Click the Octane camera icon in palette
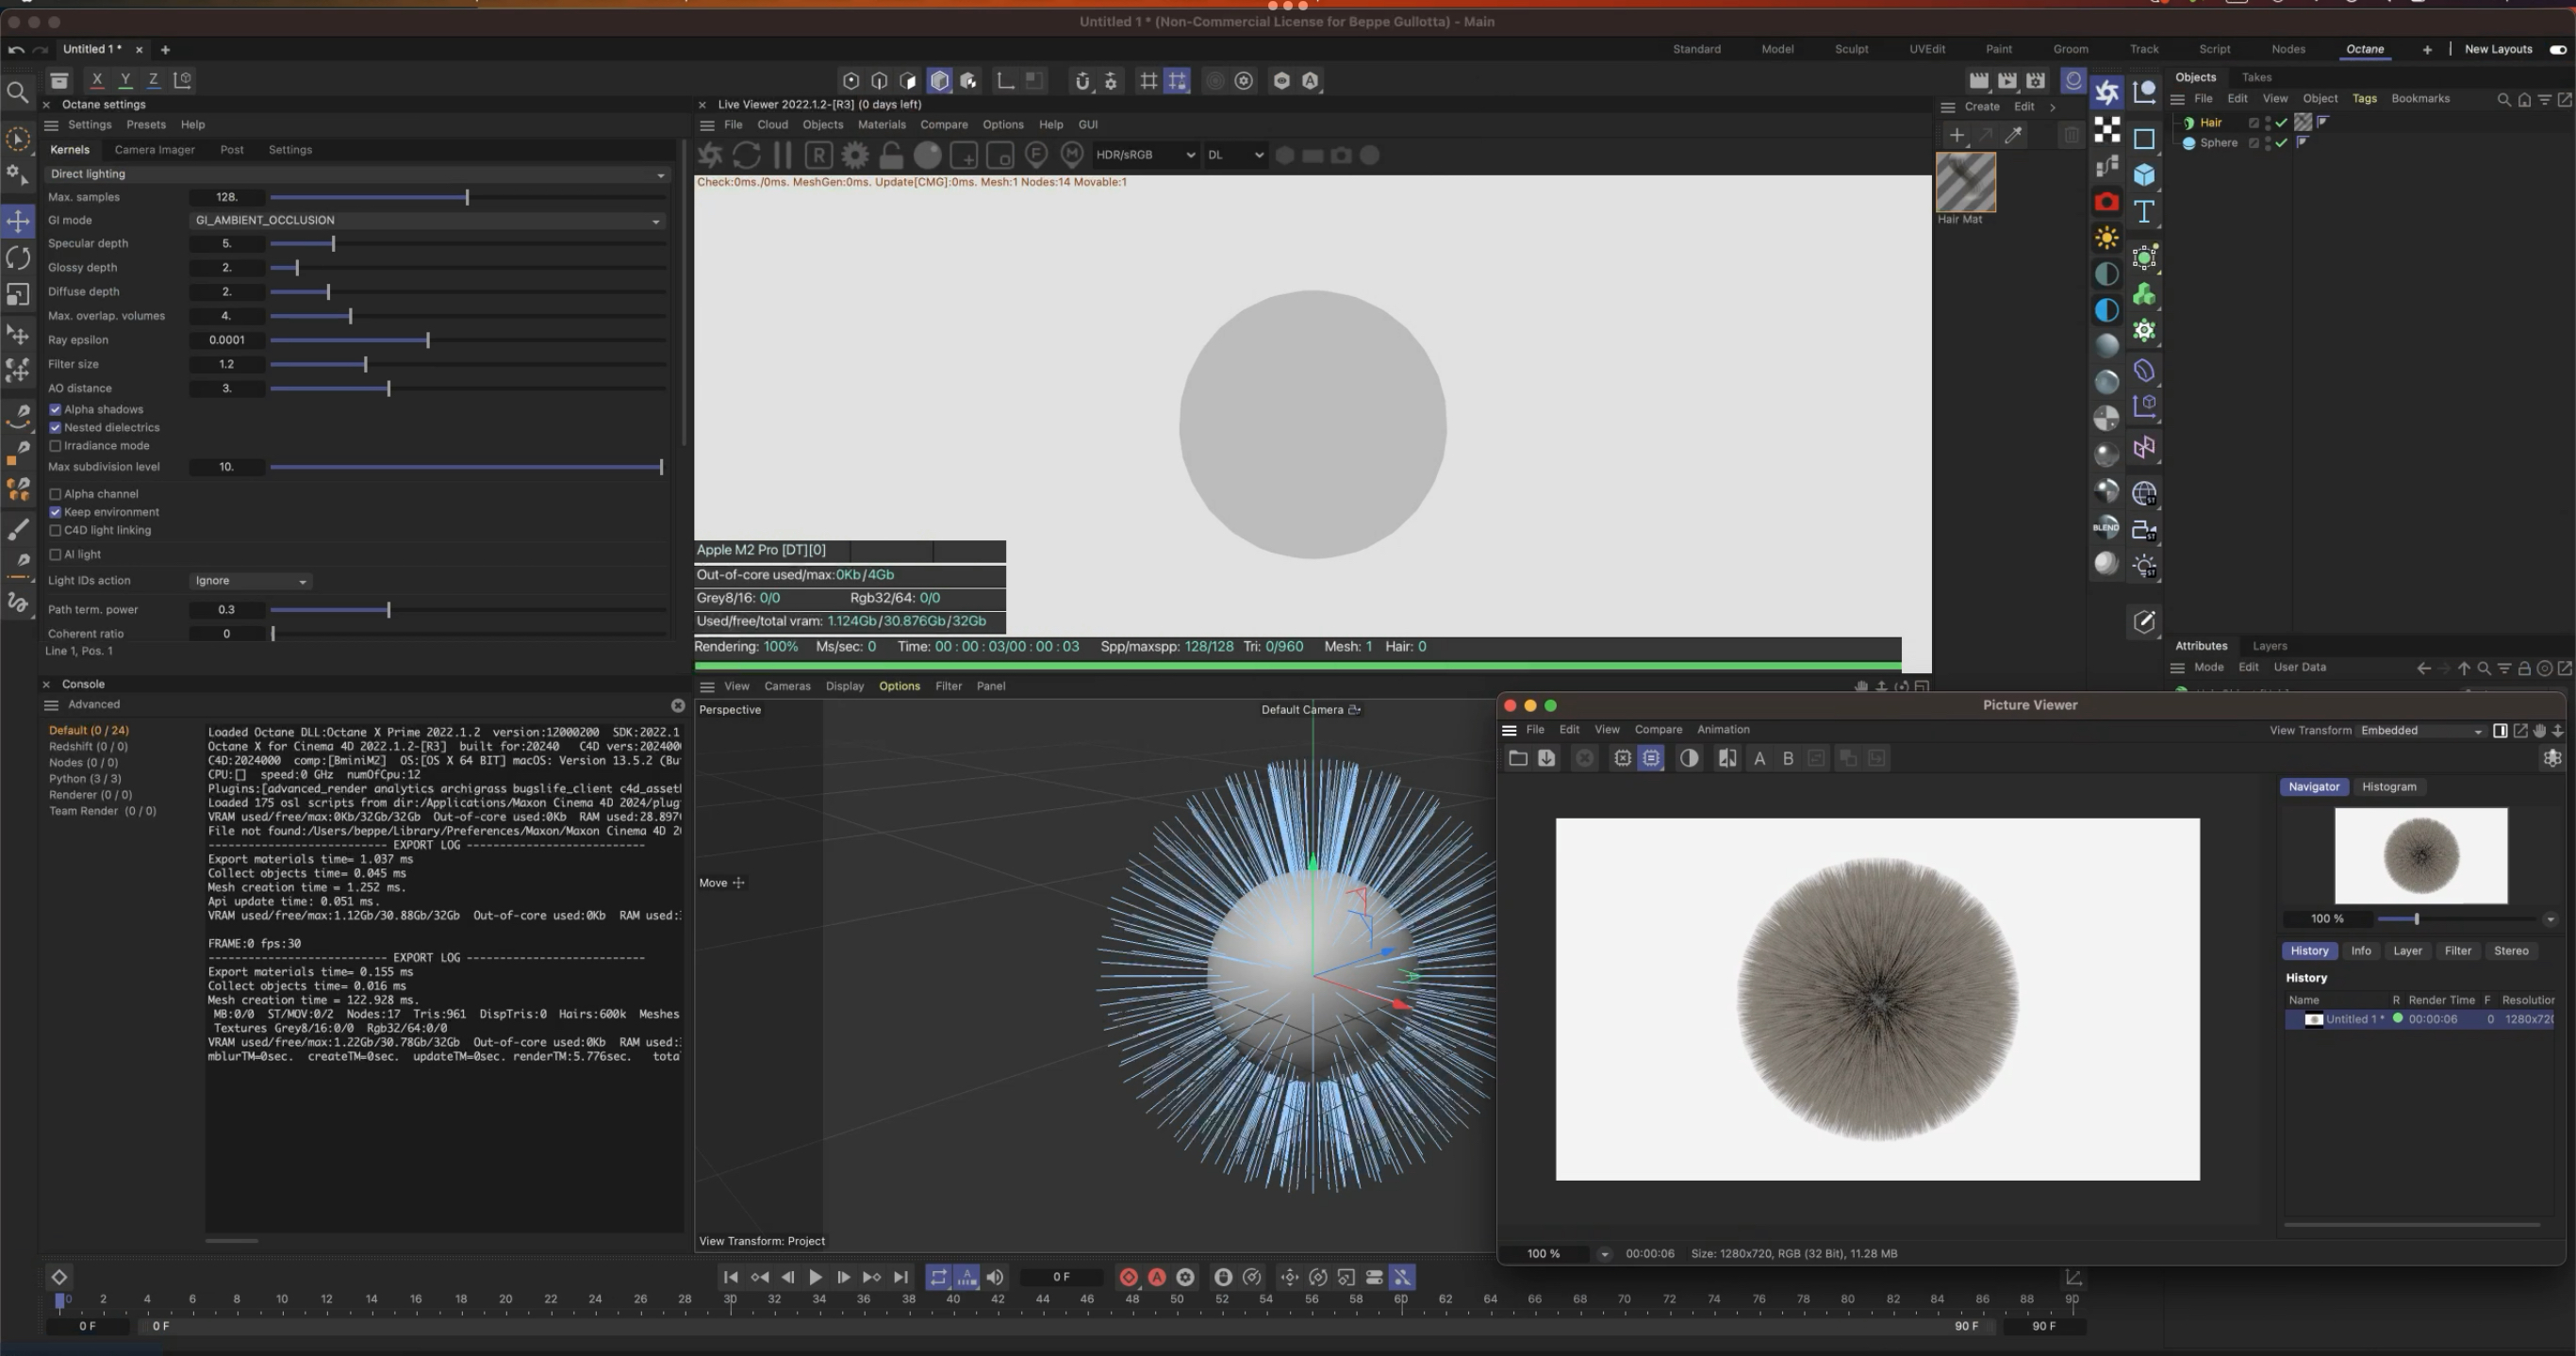2576x1356 pixels. coord(2106,202)
